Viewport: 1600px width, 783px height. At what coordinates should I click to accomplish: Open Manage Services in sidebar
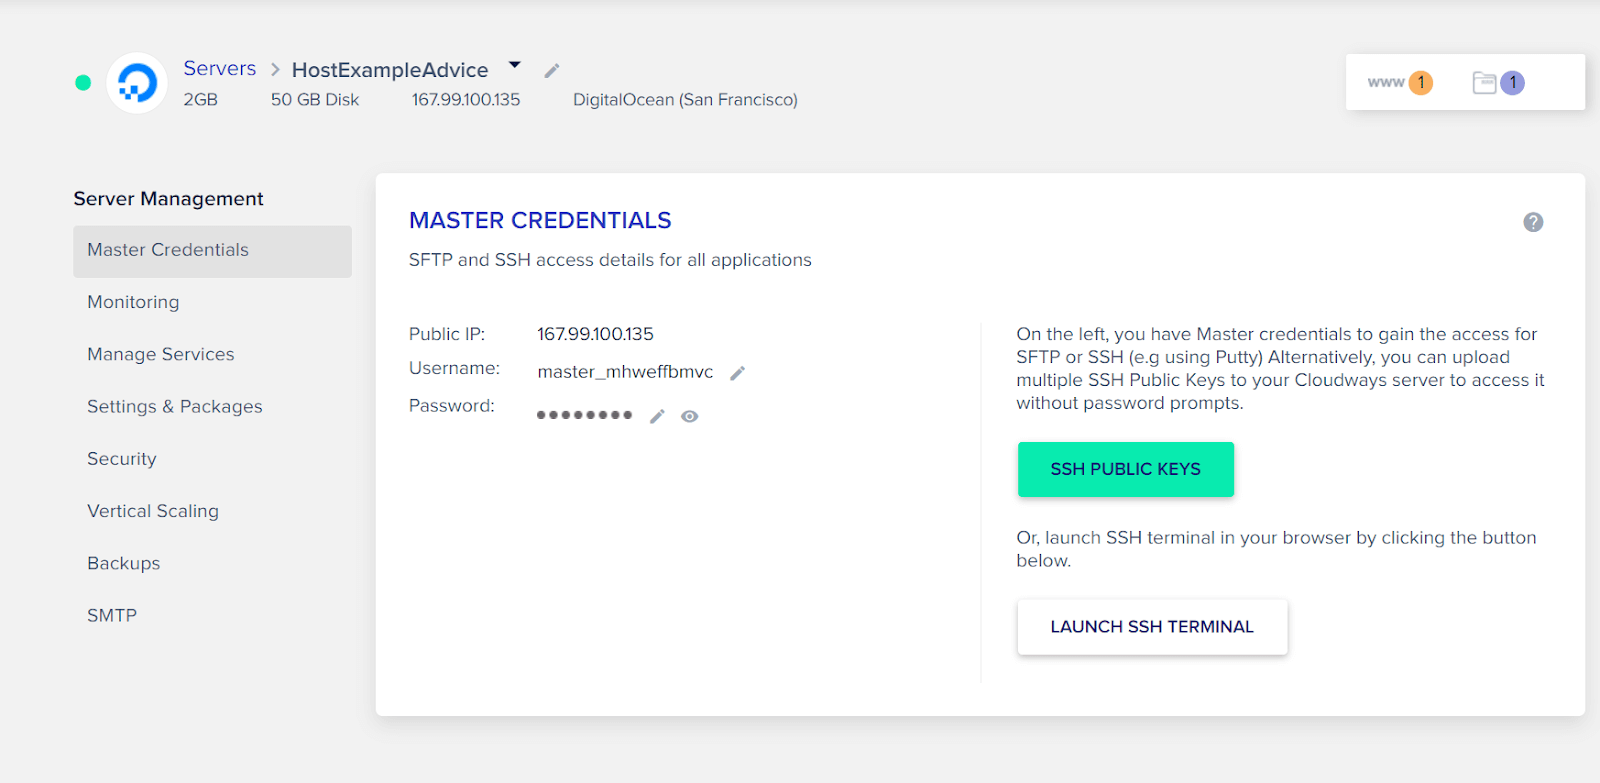pos(161,354)
